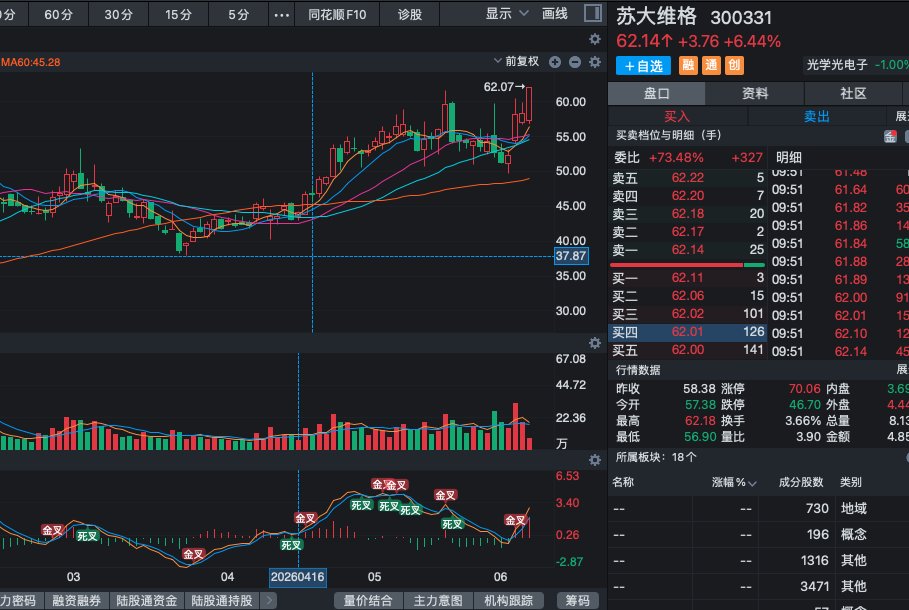The width and height of the screenshot is (909, 610).
Task: Expand more bottom tabs with the chevron
Action: click(268, 600)
